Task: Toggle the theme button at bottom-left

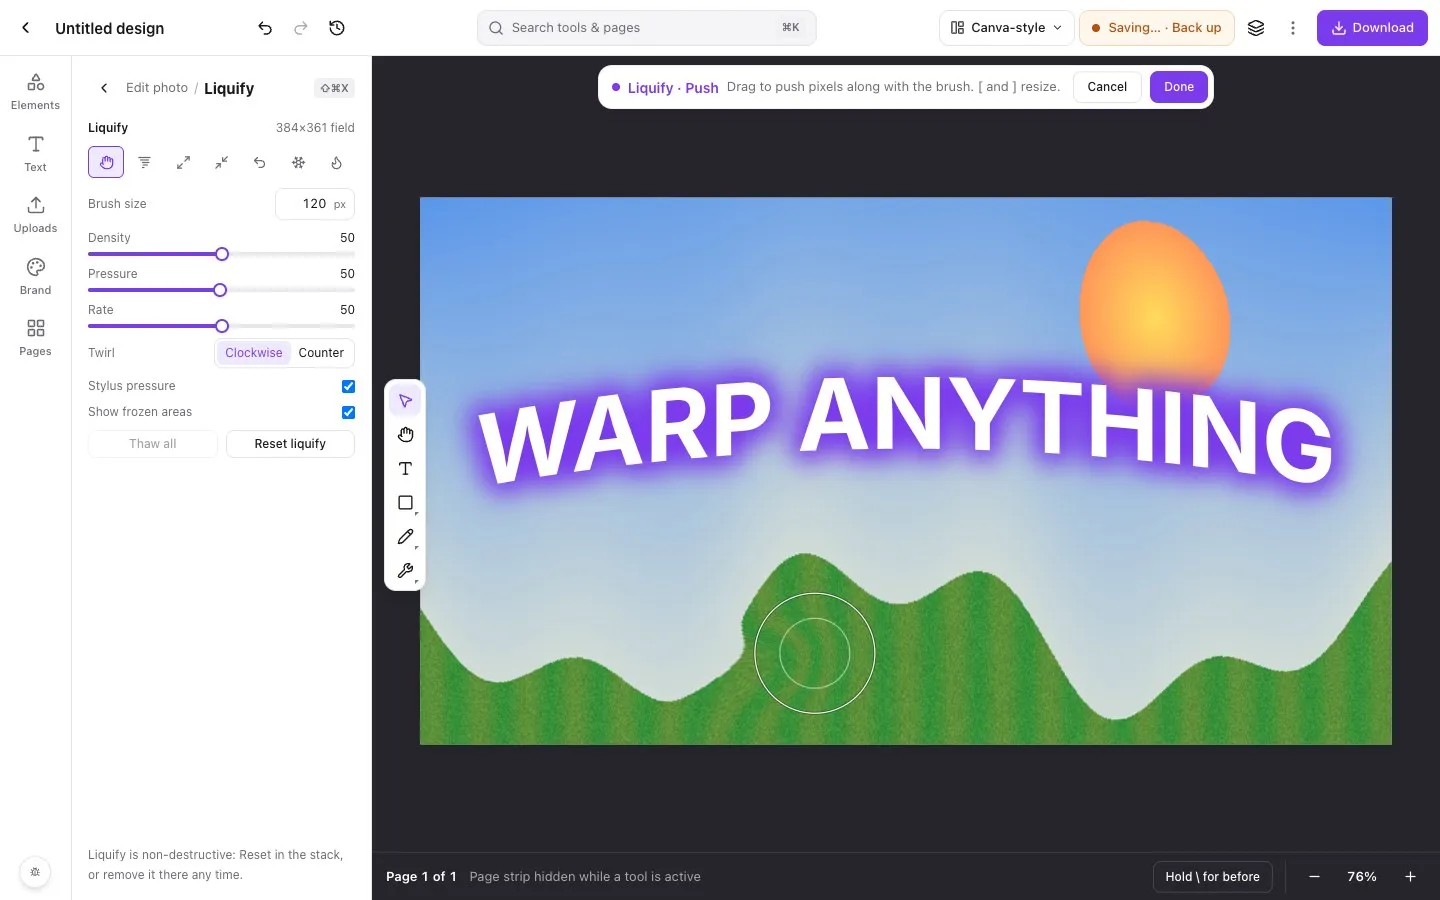Action: click(x=35, y=872)
